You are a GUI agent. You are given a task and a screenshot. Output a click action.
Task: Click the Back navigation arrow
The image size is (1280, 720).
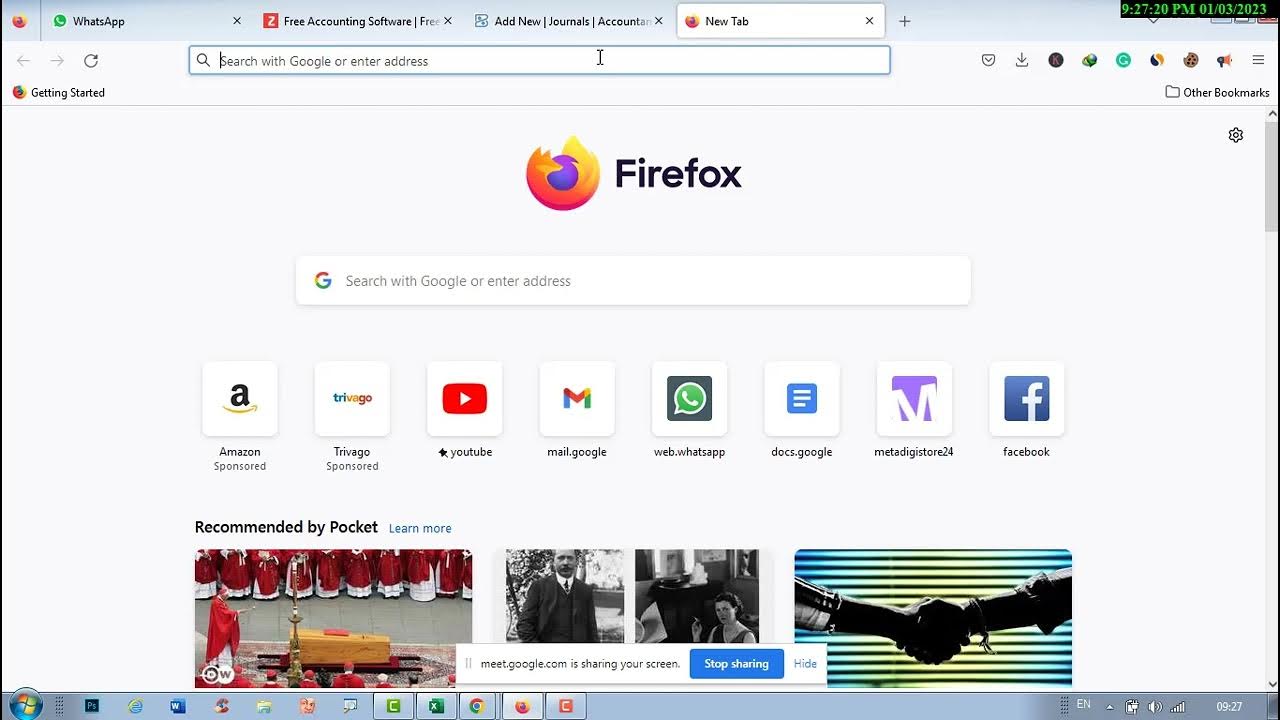pyautogui.click(x=23, y=61)
